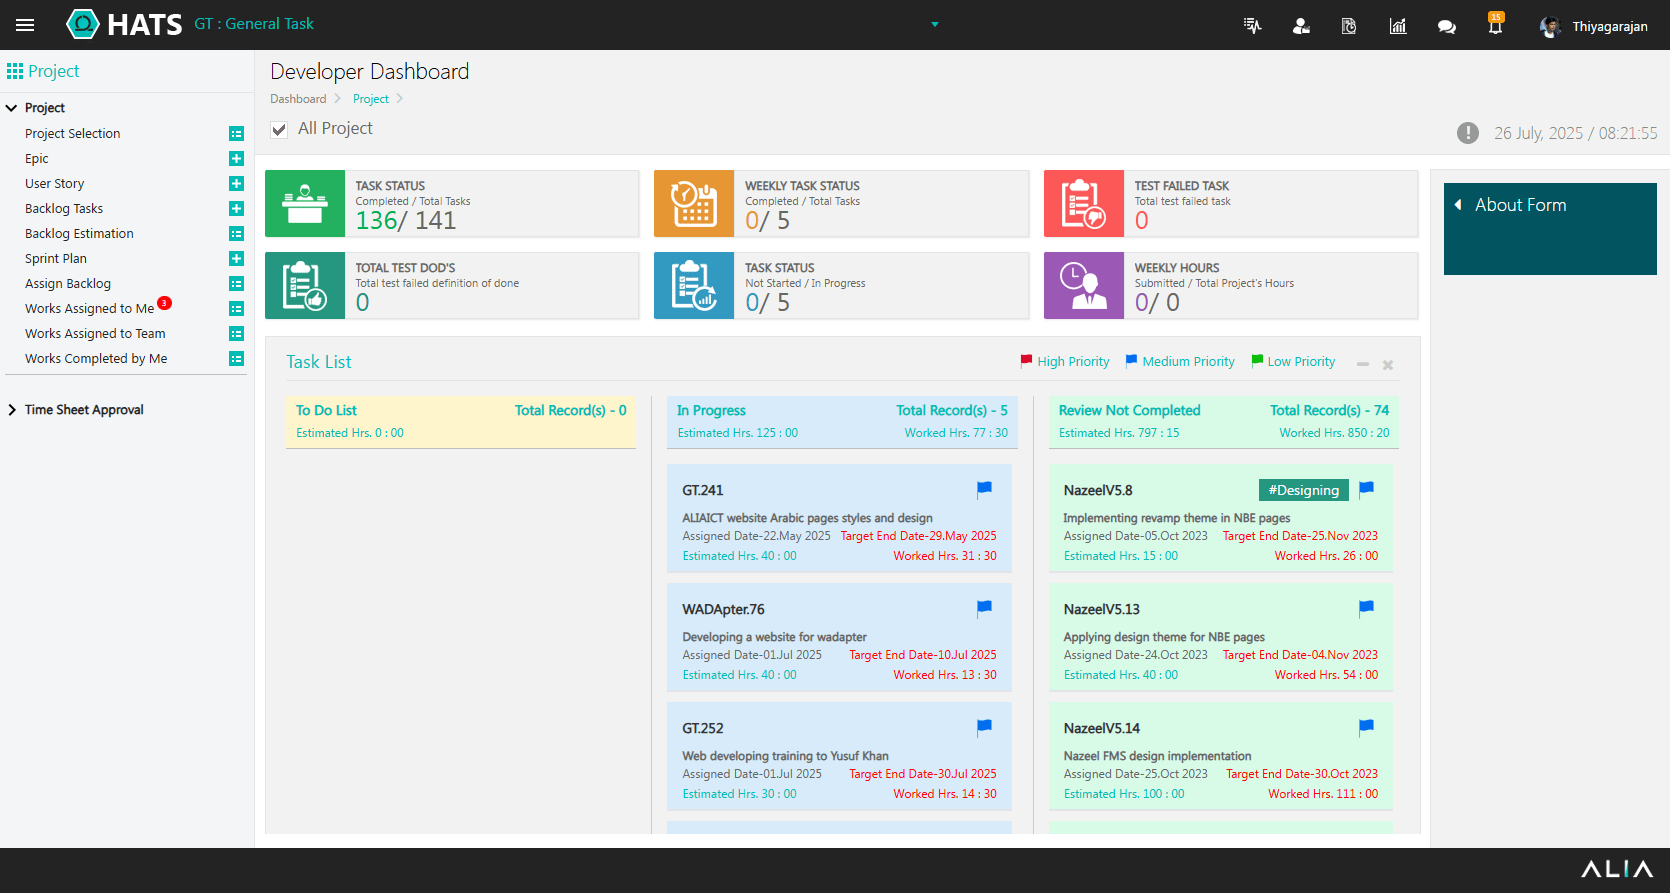Click the Task Status green desk icon

305,204
